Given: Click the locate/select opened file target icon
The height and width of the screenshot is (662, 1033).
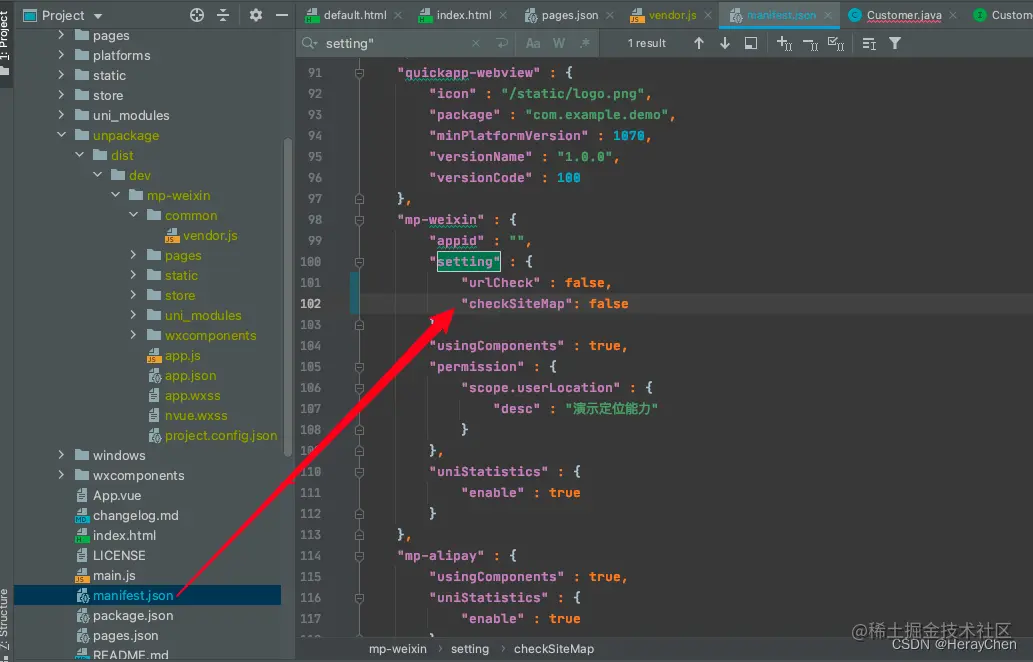Looking at the screenshot, I should point(197,15).
